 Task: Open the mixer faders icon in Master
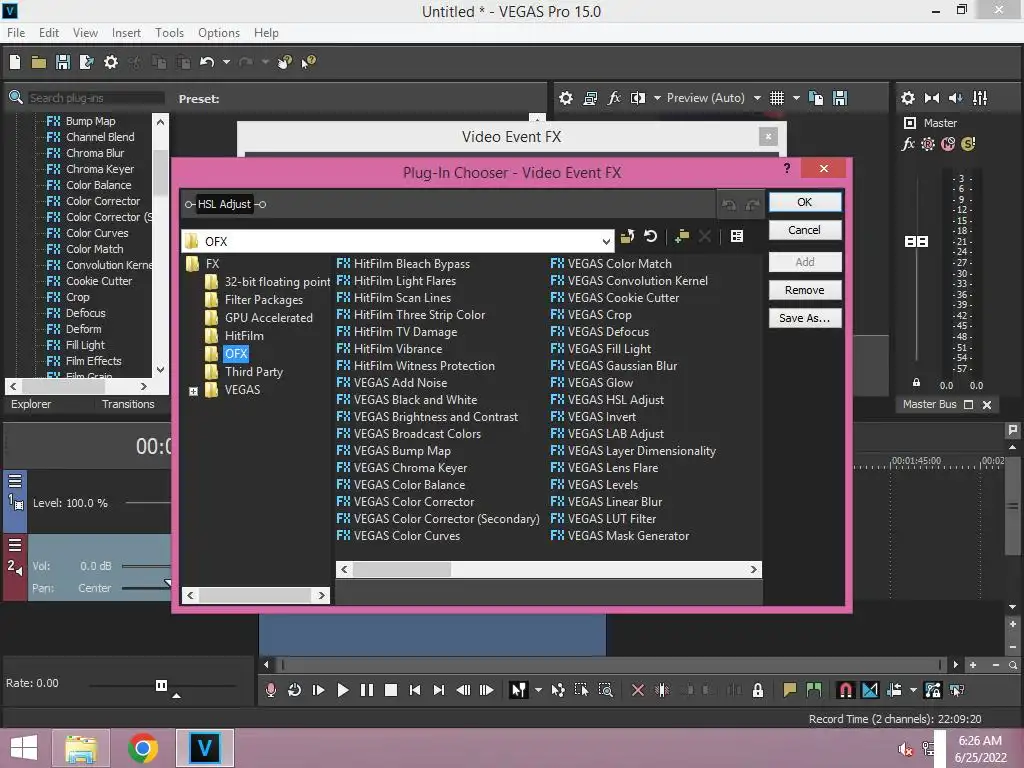[x=980, y=98]
